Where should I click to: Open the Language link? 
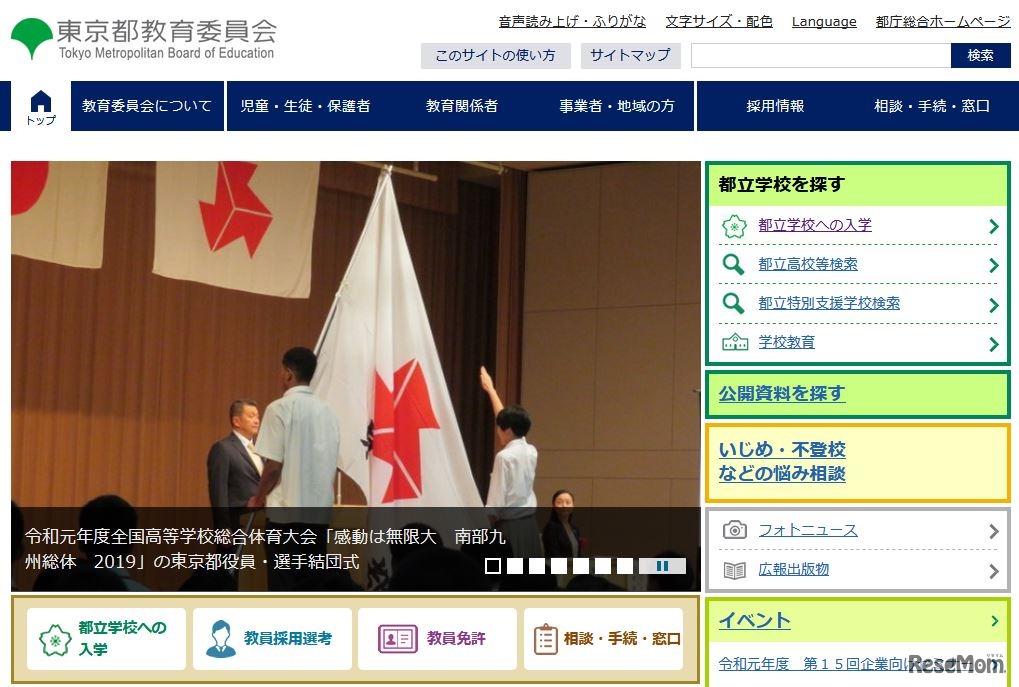[823, 21]
